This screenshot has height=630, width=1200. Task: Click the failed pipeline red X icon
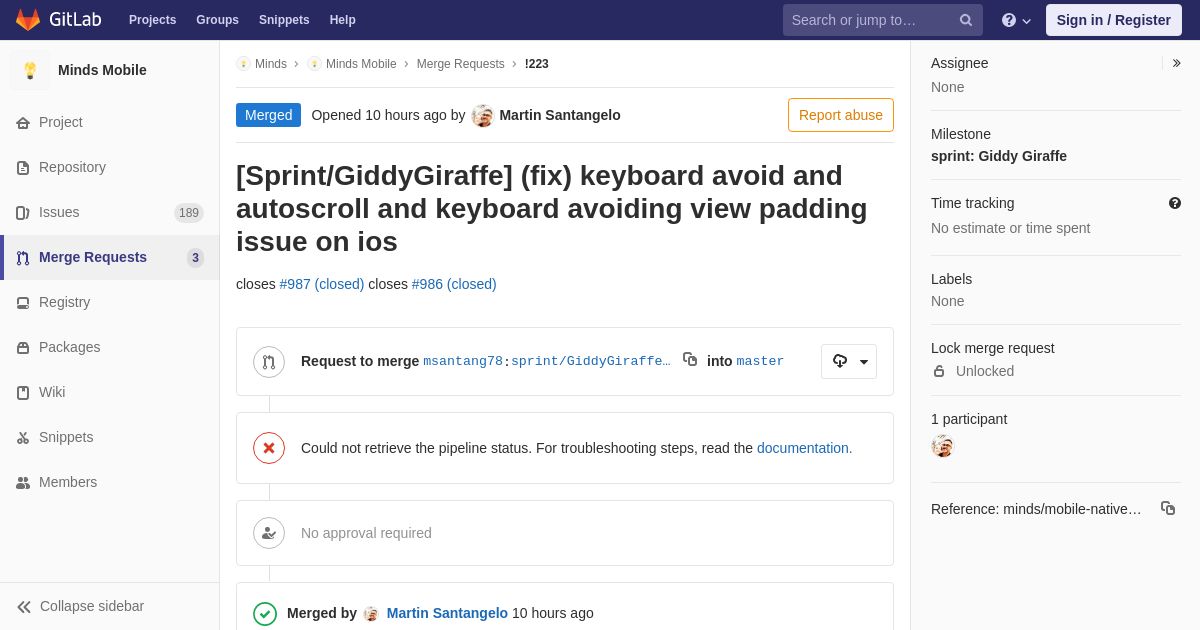click(269, 448)
